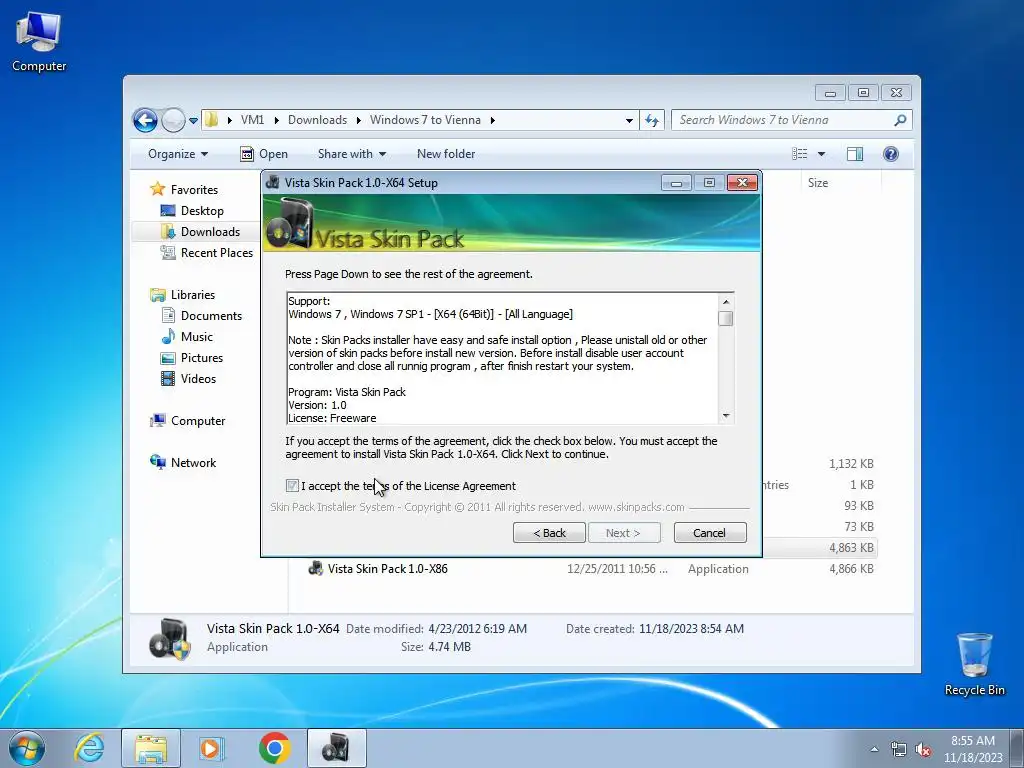The image size is (1024, 768).
Task: Accept the License Agreement checkbox
Action: 292,485
